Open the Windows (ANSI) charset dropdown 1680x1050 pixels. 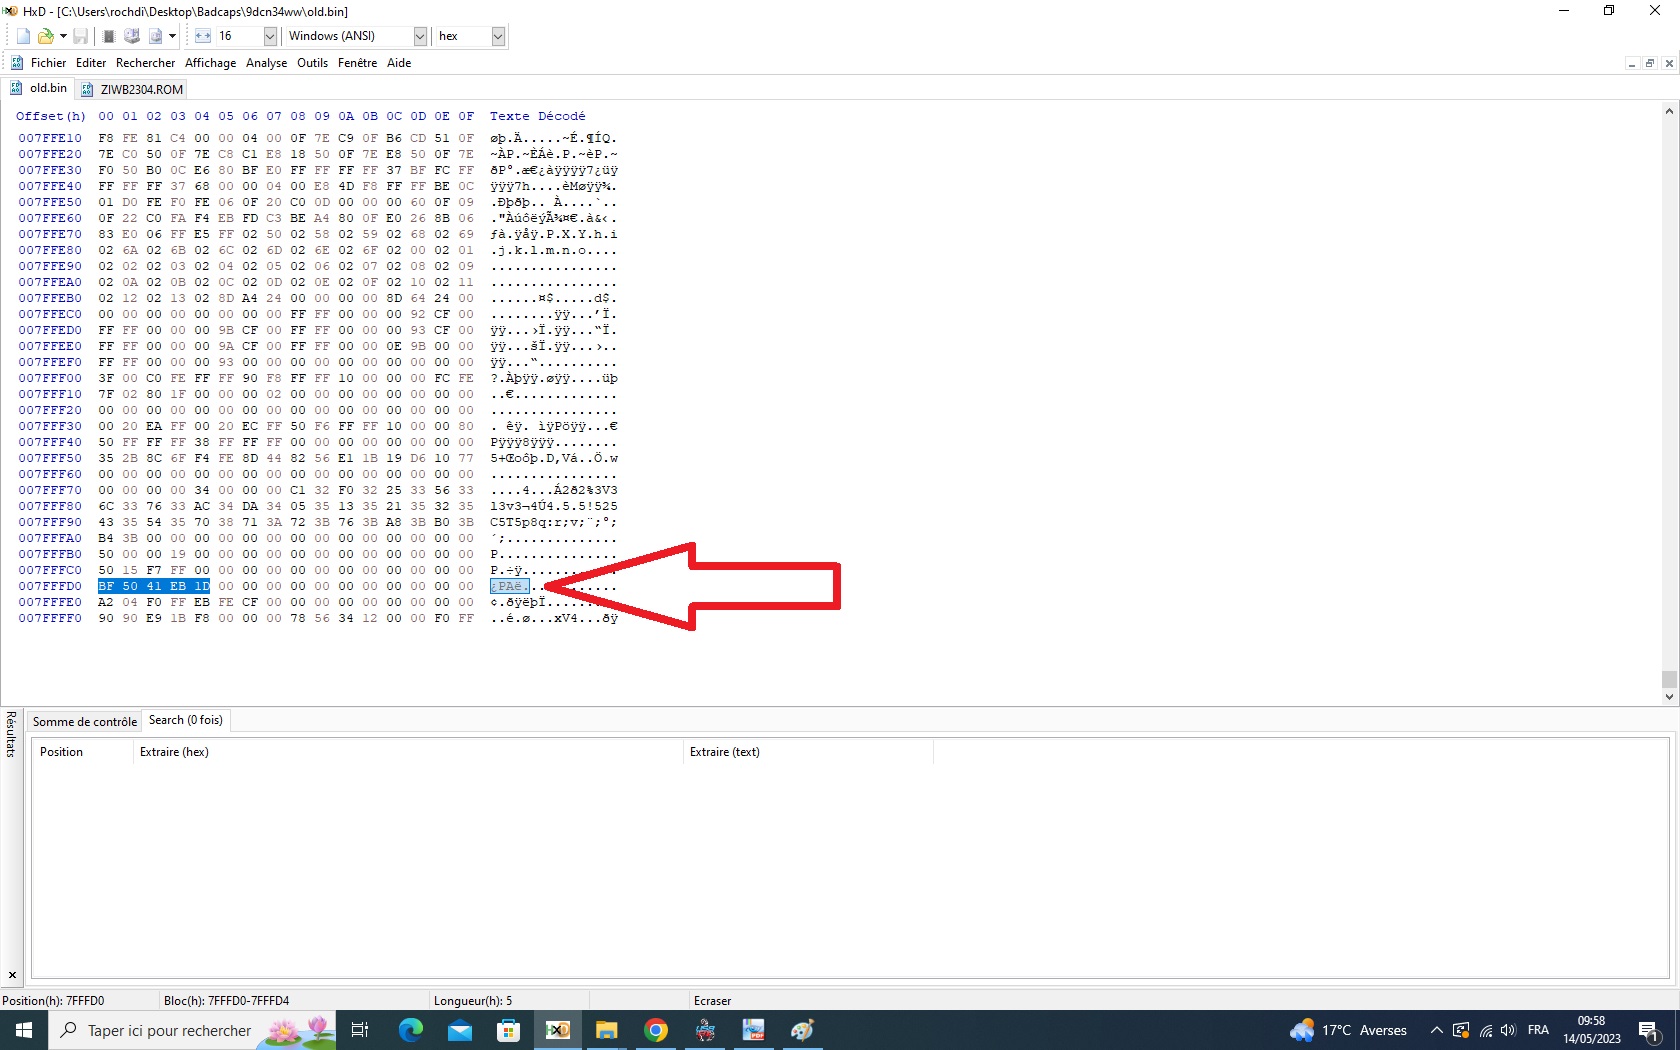point(420,36)
